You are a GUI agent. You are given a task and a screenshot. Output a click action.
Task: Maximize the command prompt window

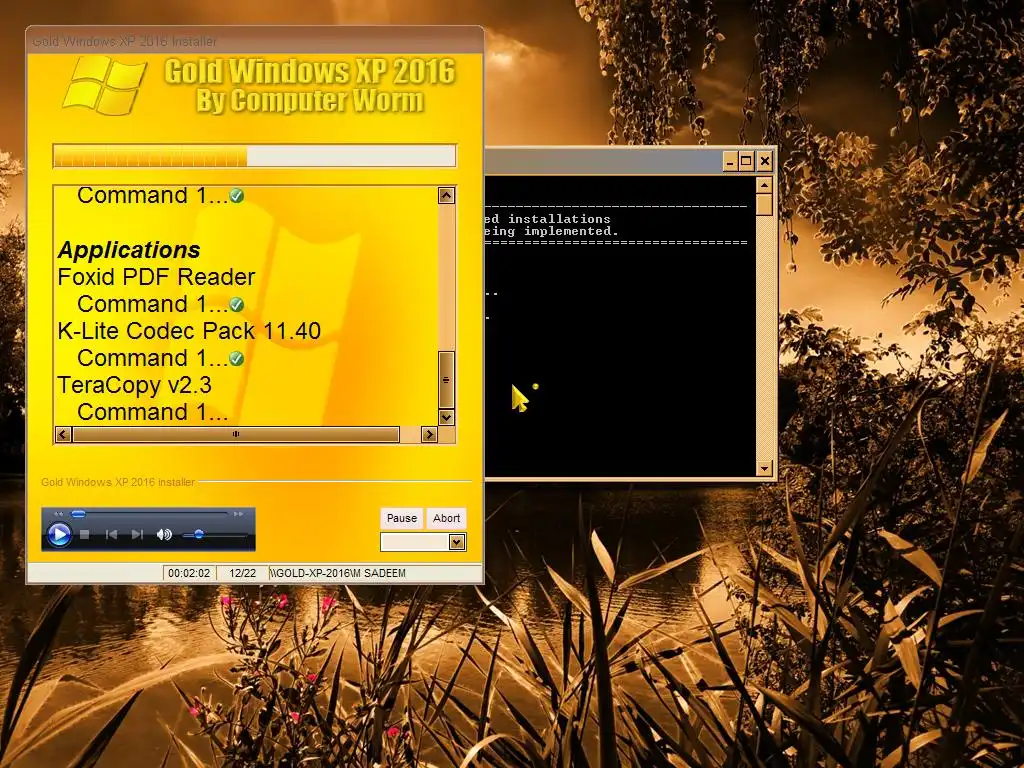[x=746, y=161]
